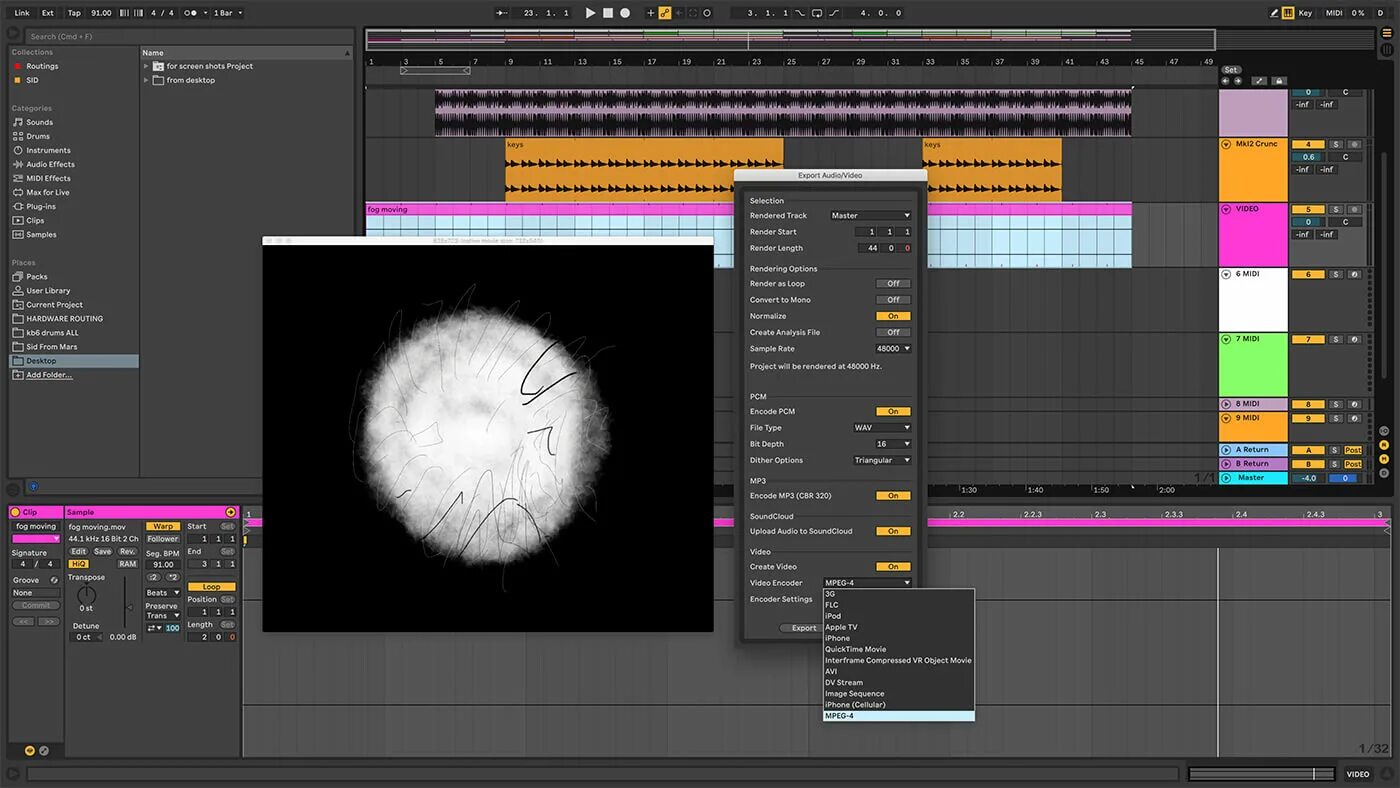Unfold the 6 MIDI track triangle

tap(1226, 274)
